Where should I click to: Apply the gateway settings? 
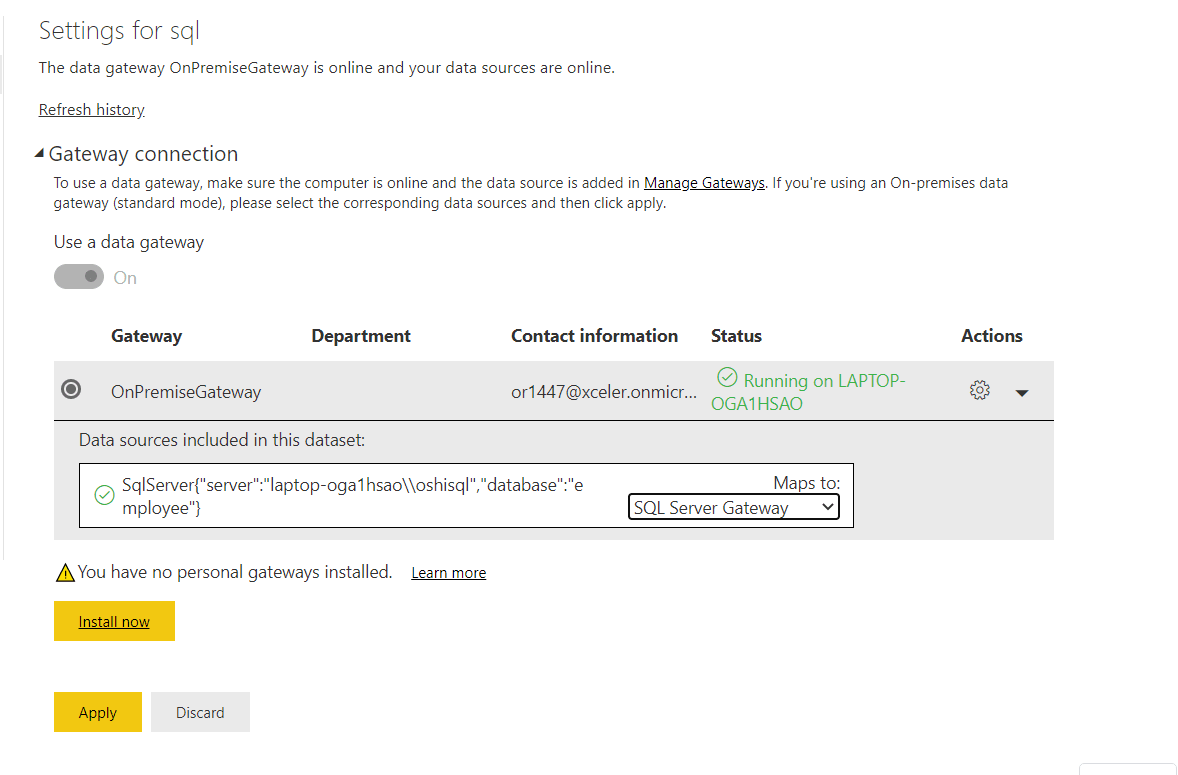[x=97, y=712]
